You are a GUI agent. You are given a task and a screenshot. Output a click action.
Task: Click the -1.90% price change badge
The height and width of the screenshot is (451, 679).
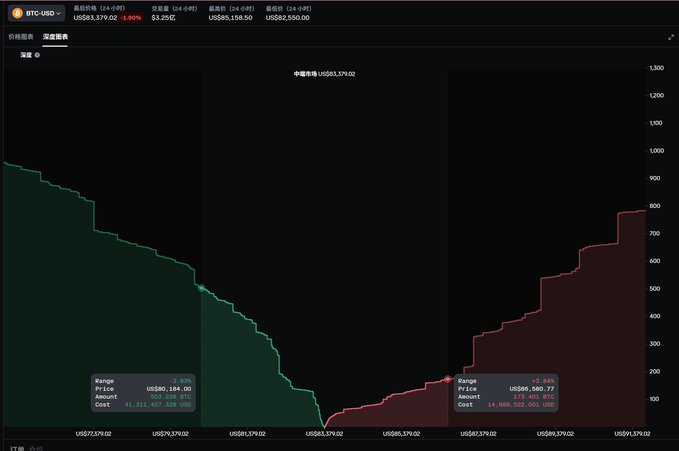(131, 18)
